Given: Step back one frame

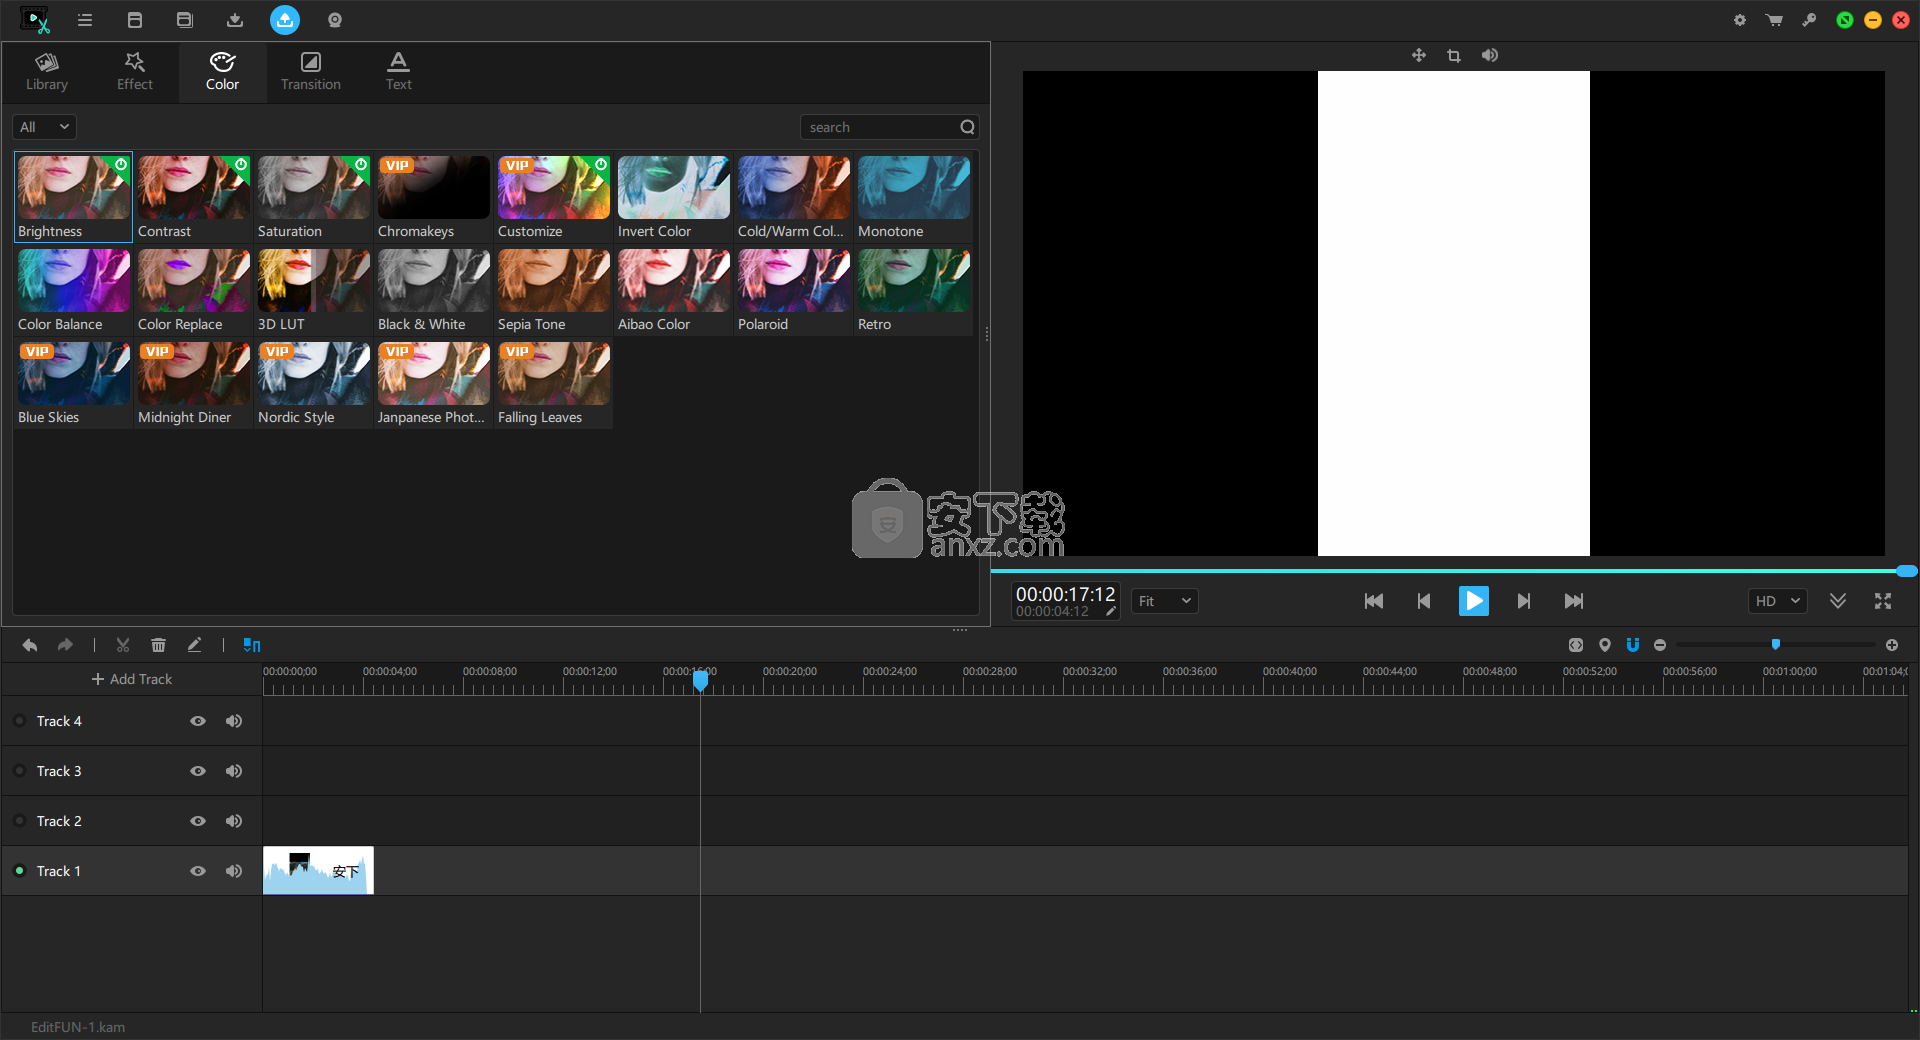Looking at the screenshot, I should [x=1424, y=601].
